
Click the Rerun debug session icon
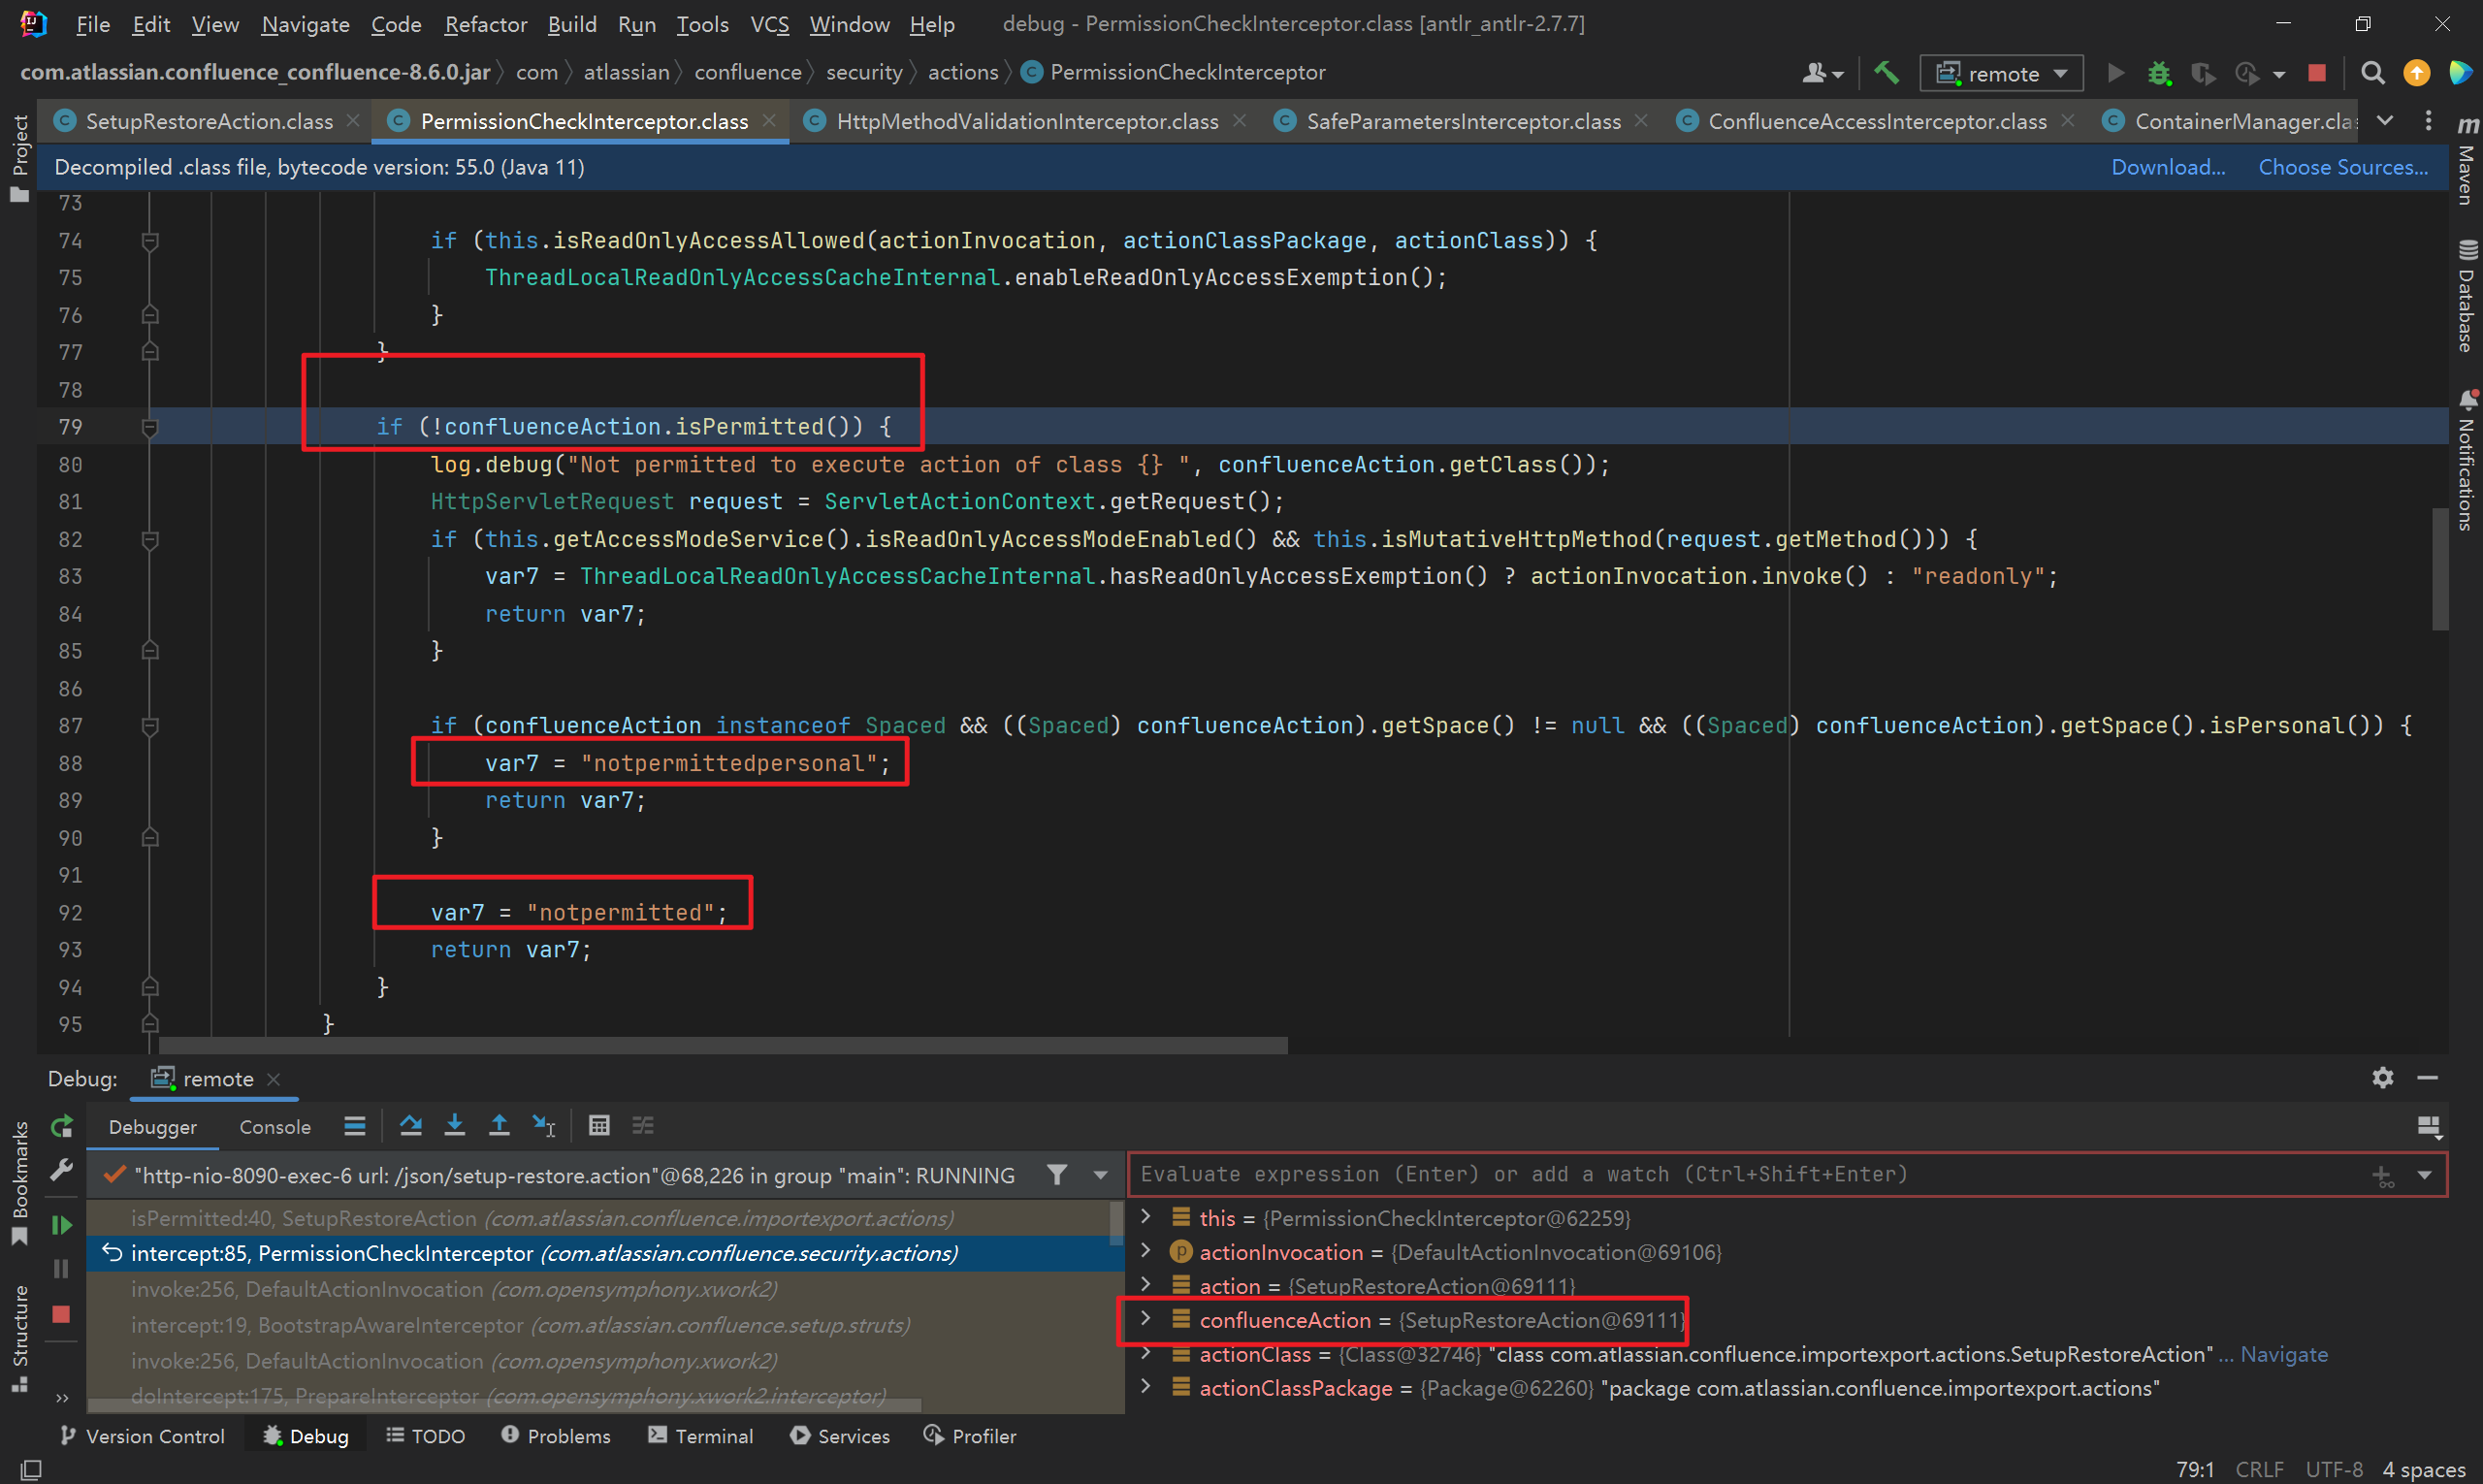(62, 1127)
